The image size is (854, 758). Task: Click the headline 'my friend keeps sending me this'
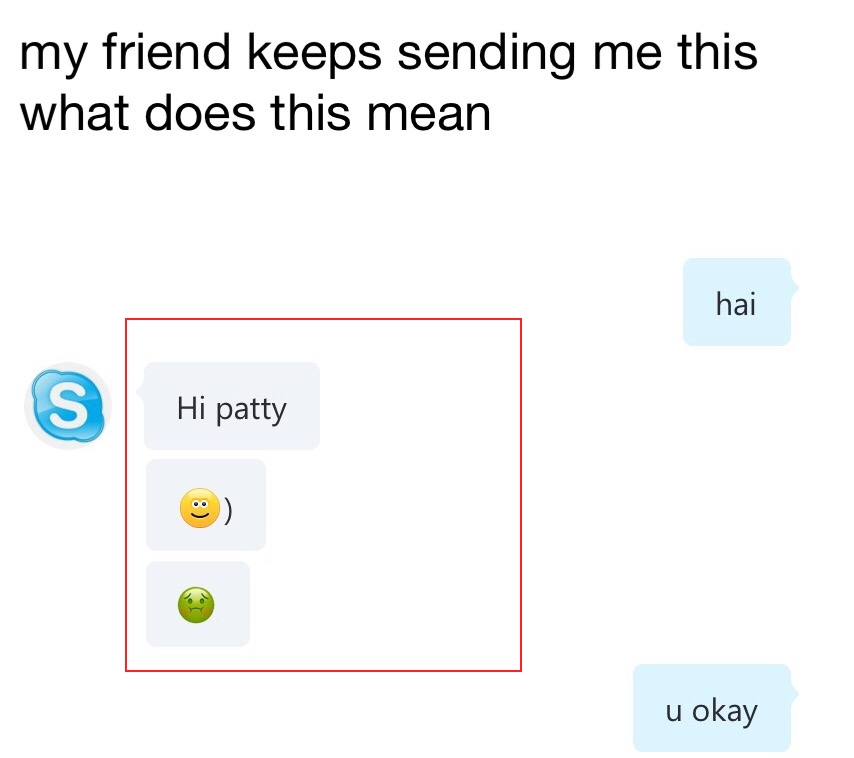coord(388,53)
